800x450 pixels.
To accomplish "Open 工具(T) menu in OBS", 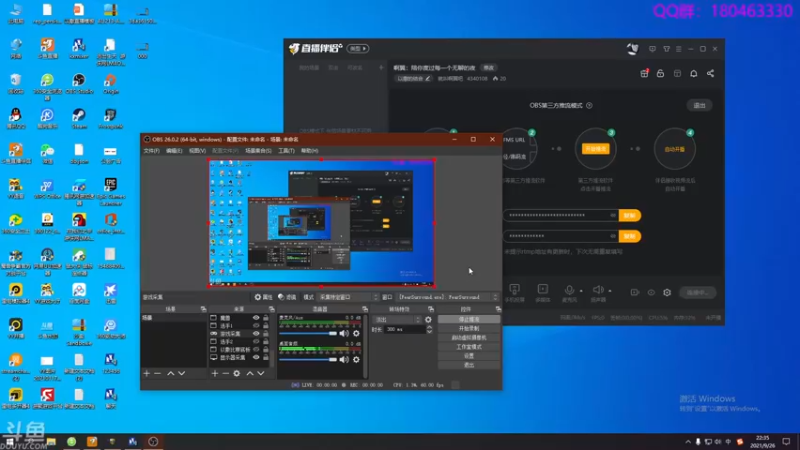I will click(286, 151).
